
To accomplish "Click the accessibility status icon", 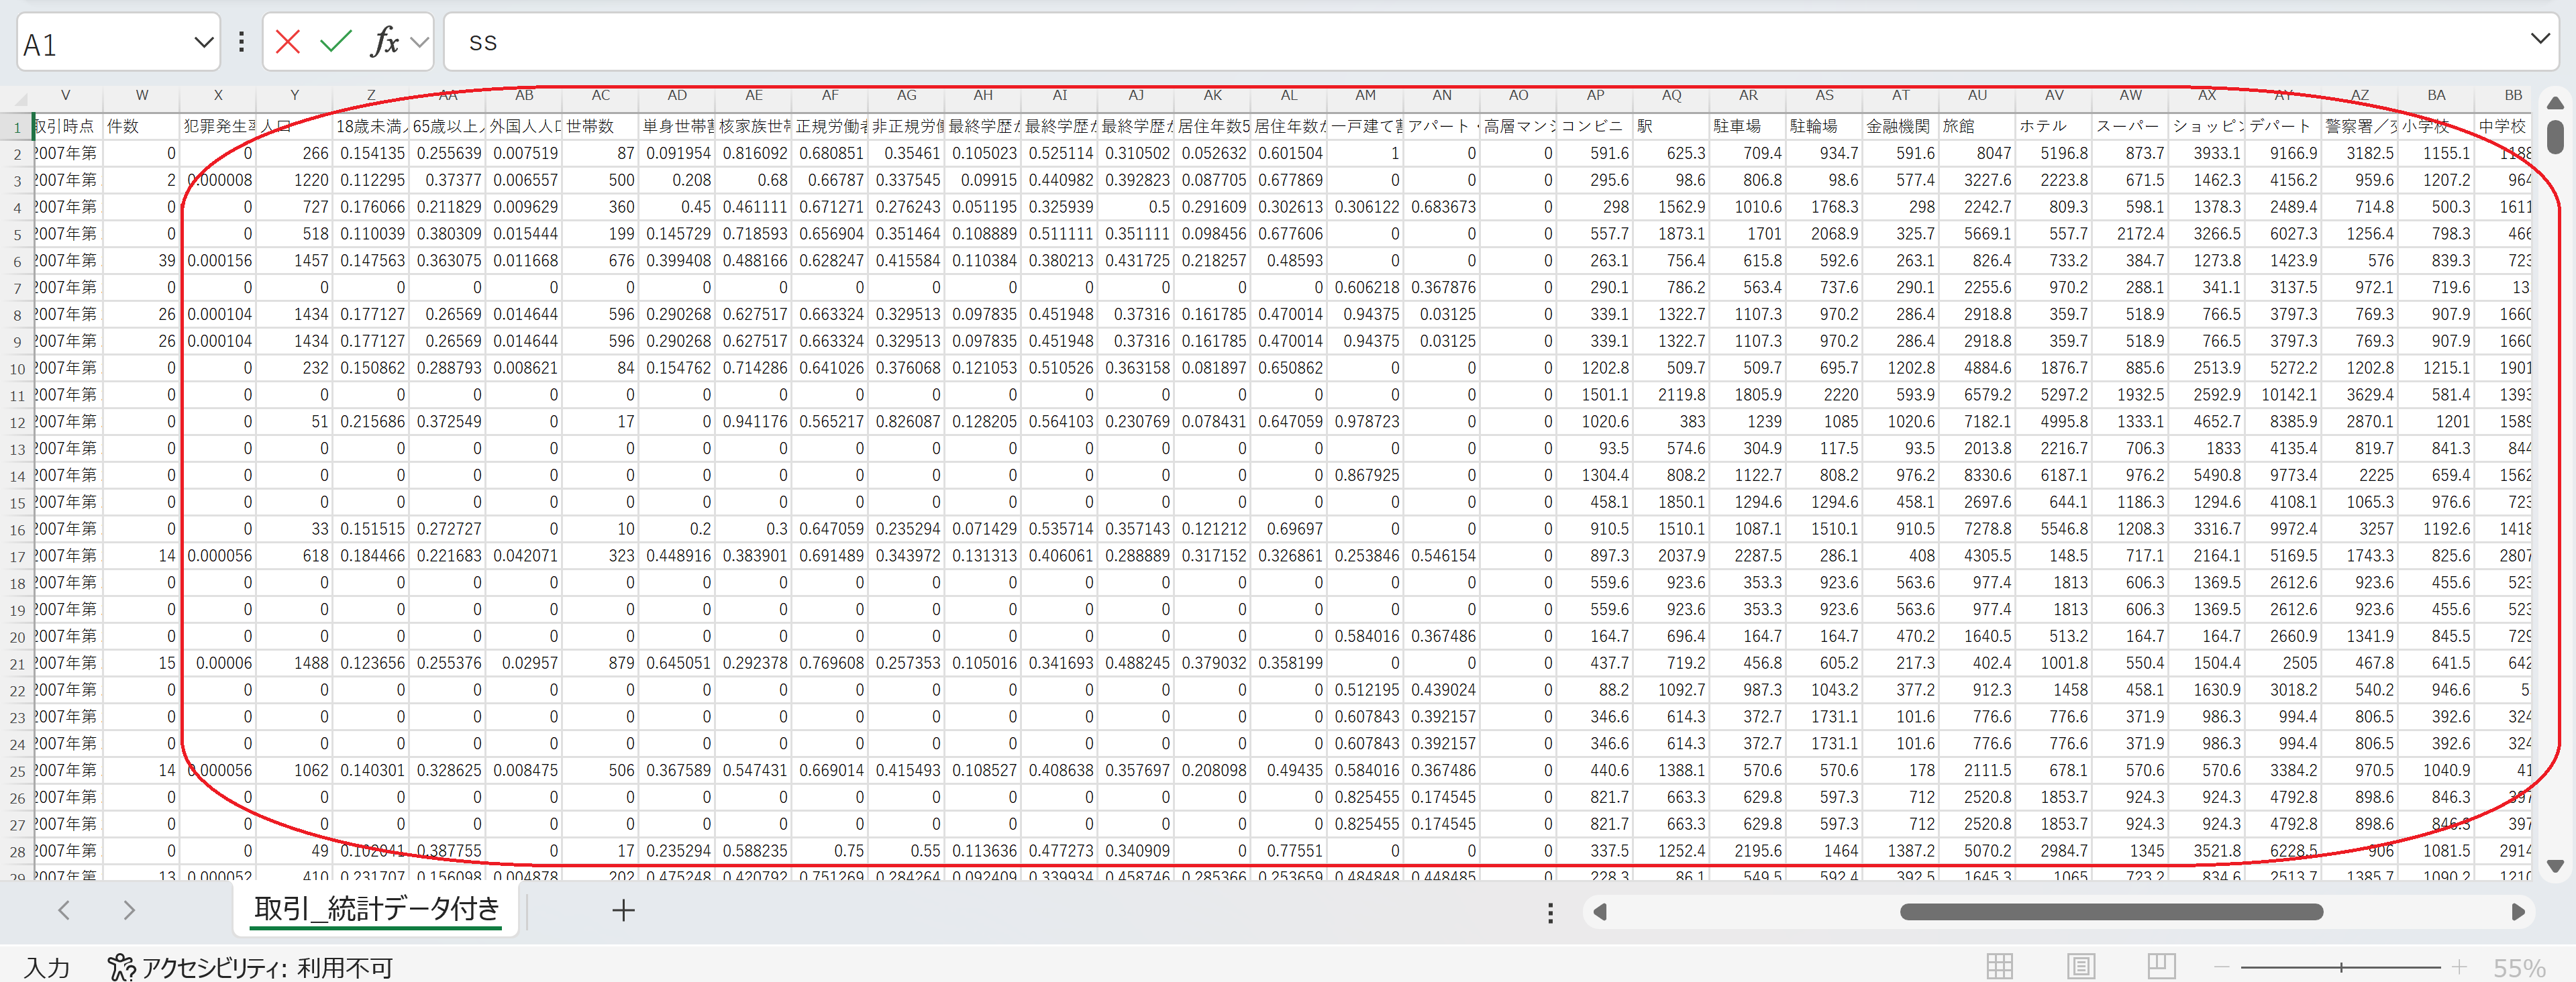I will [121, 967].
